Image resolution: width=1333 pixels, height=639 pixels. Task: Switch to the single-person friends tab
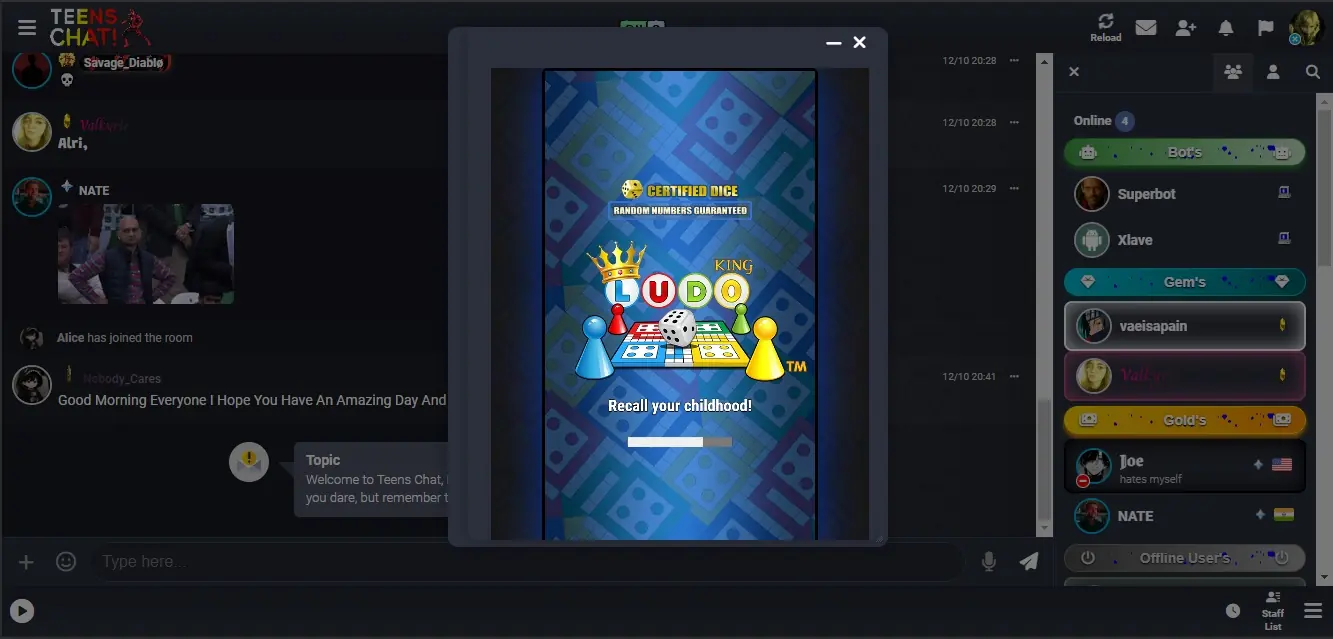click(1273, 72)
